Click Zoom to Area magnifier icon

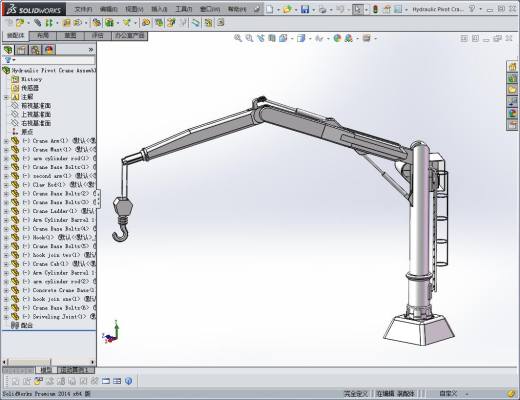click(249, 38)
